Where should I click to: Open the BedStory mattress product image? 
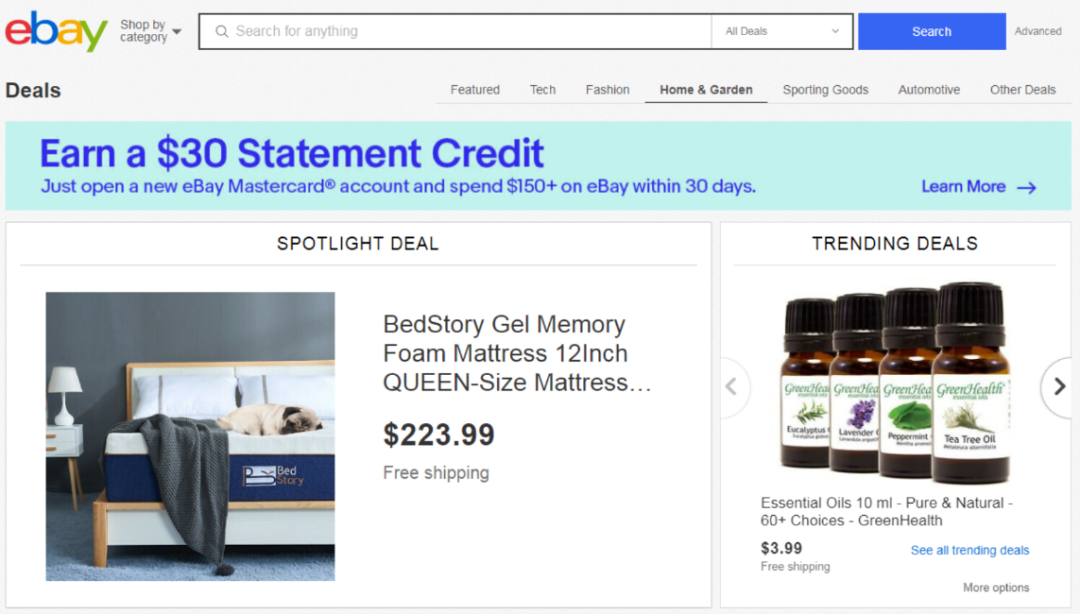190,436
